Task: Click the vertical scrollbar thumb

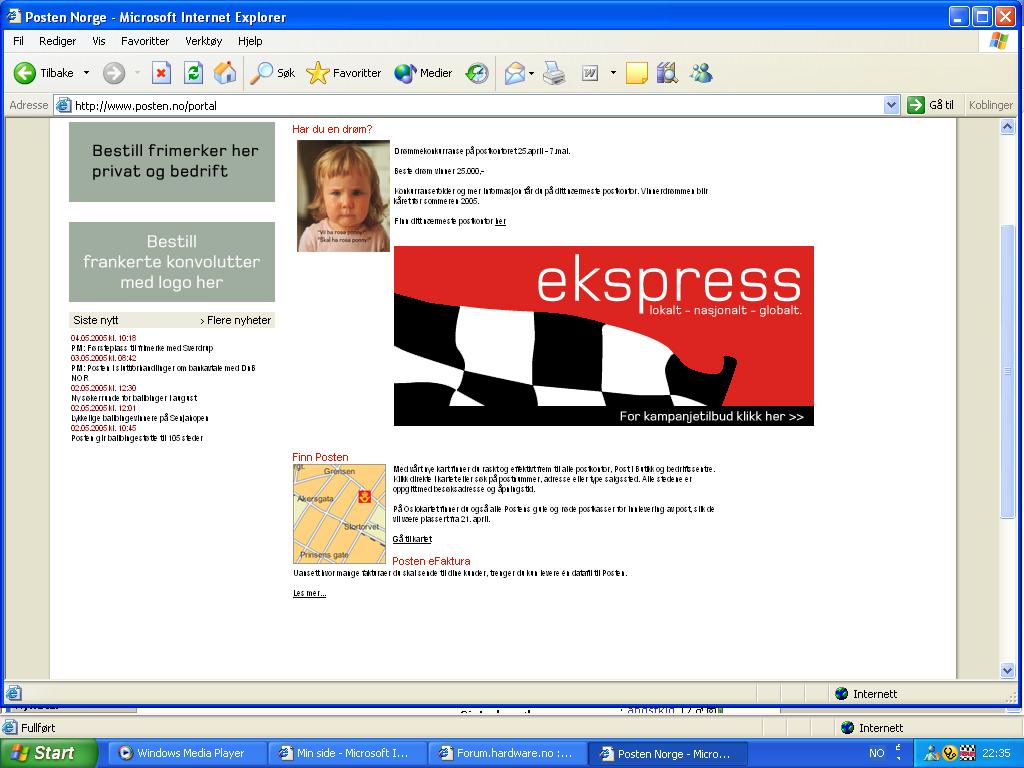Action: click(x=1007, y=372)
